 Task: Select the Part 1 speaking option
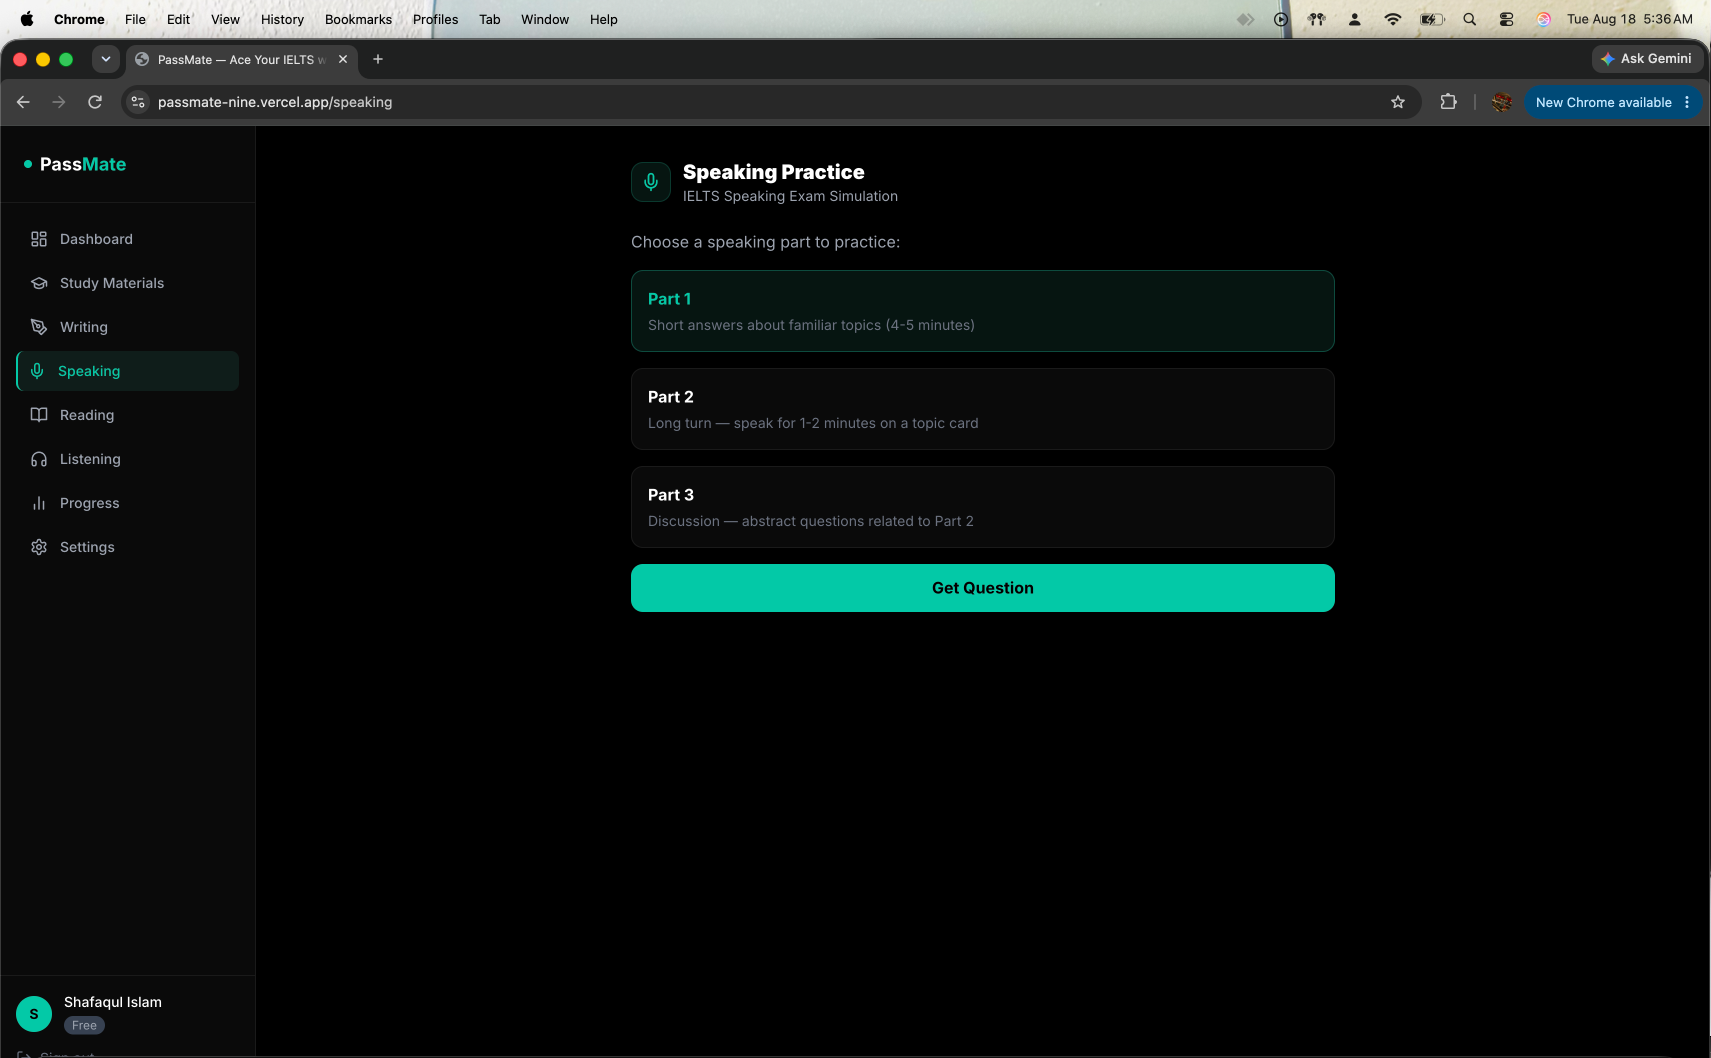(x=983, y=311)
